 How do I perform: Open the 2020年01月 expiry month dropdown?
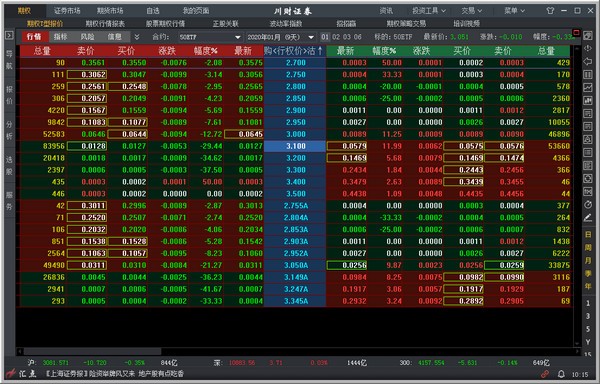click(280, 37)
